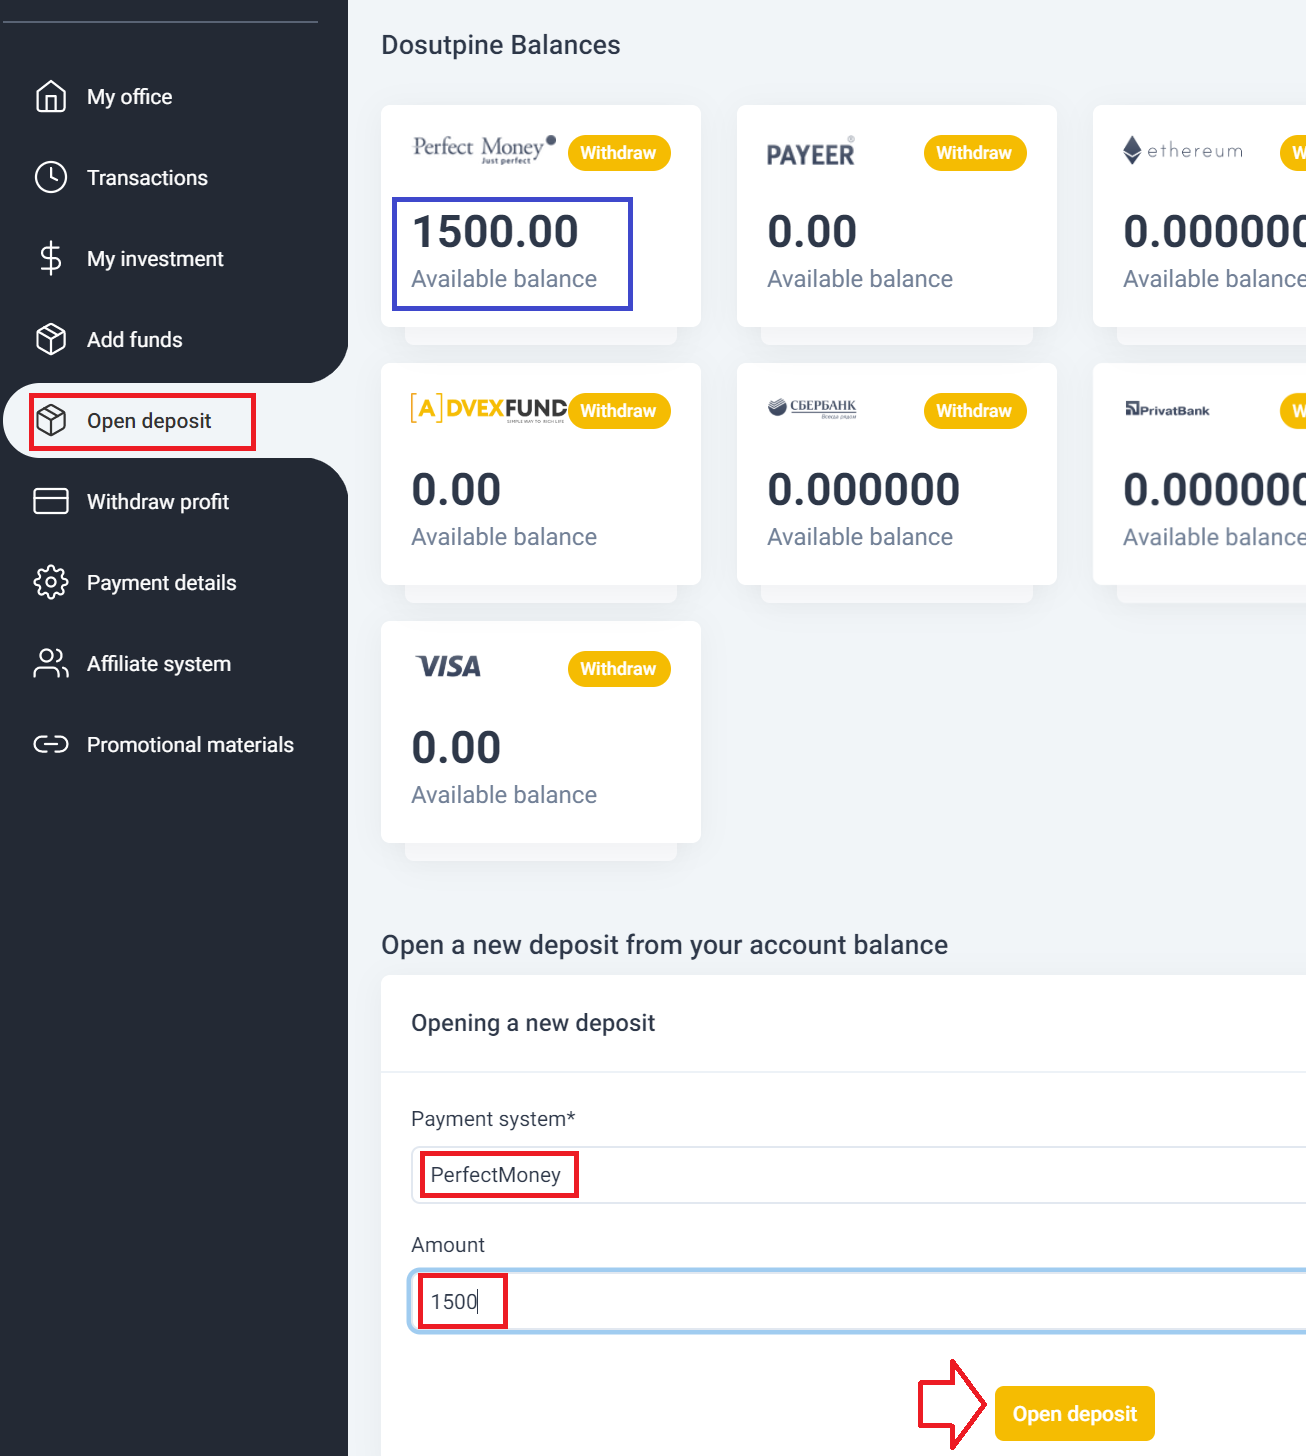Go to Affiliate system
Image resolution: width=1306 pixels, height=1456 pixels.
pyautogui.click(x=159, y=664)
